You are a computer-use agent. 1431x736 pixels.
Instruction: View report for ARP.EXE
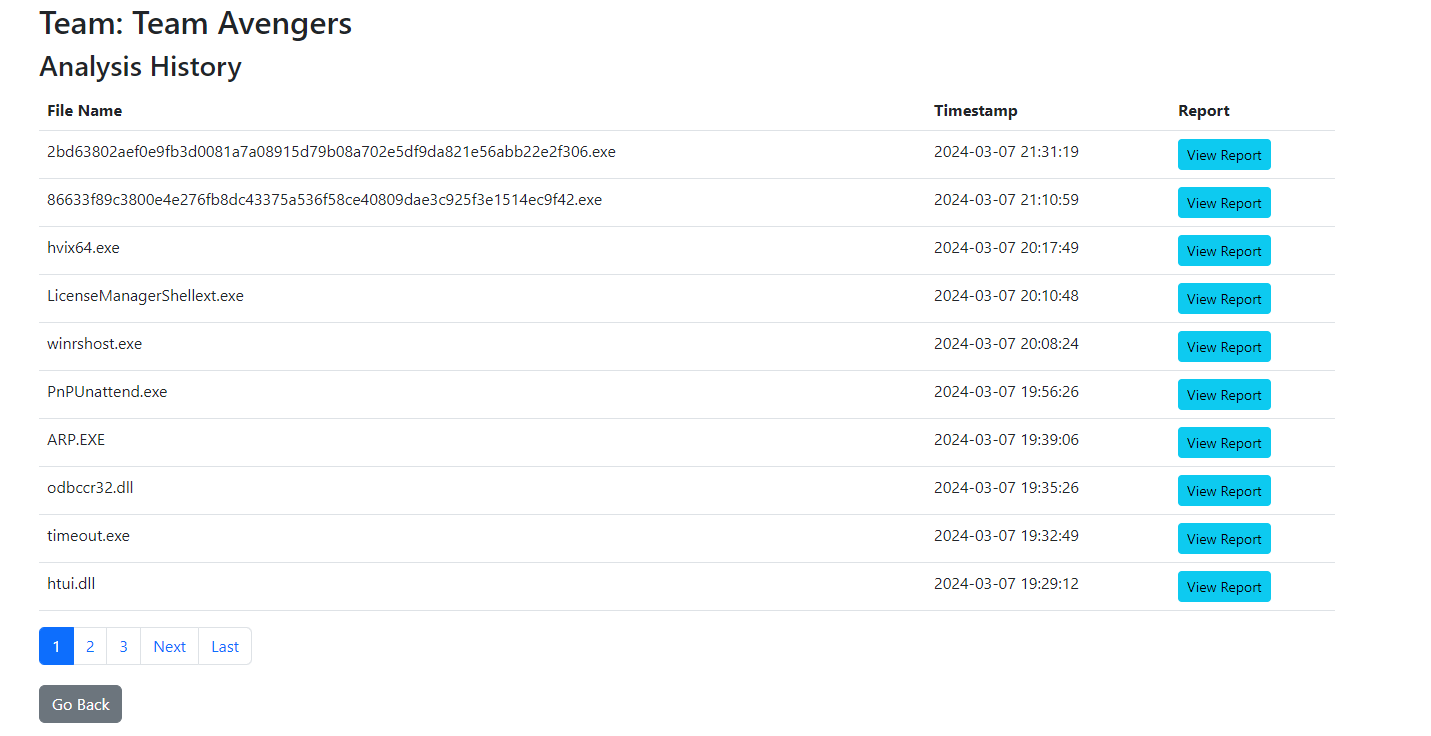point(1223,443)
